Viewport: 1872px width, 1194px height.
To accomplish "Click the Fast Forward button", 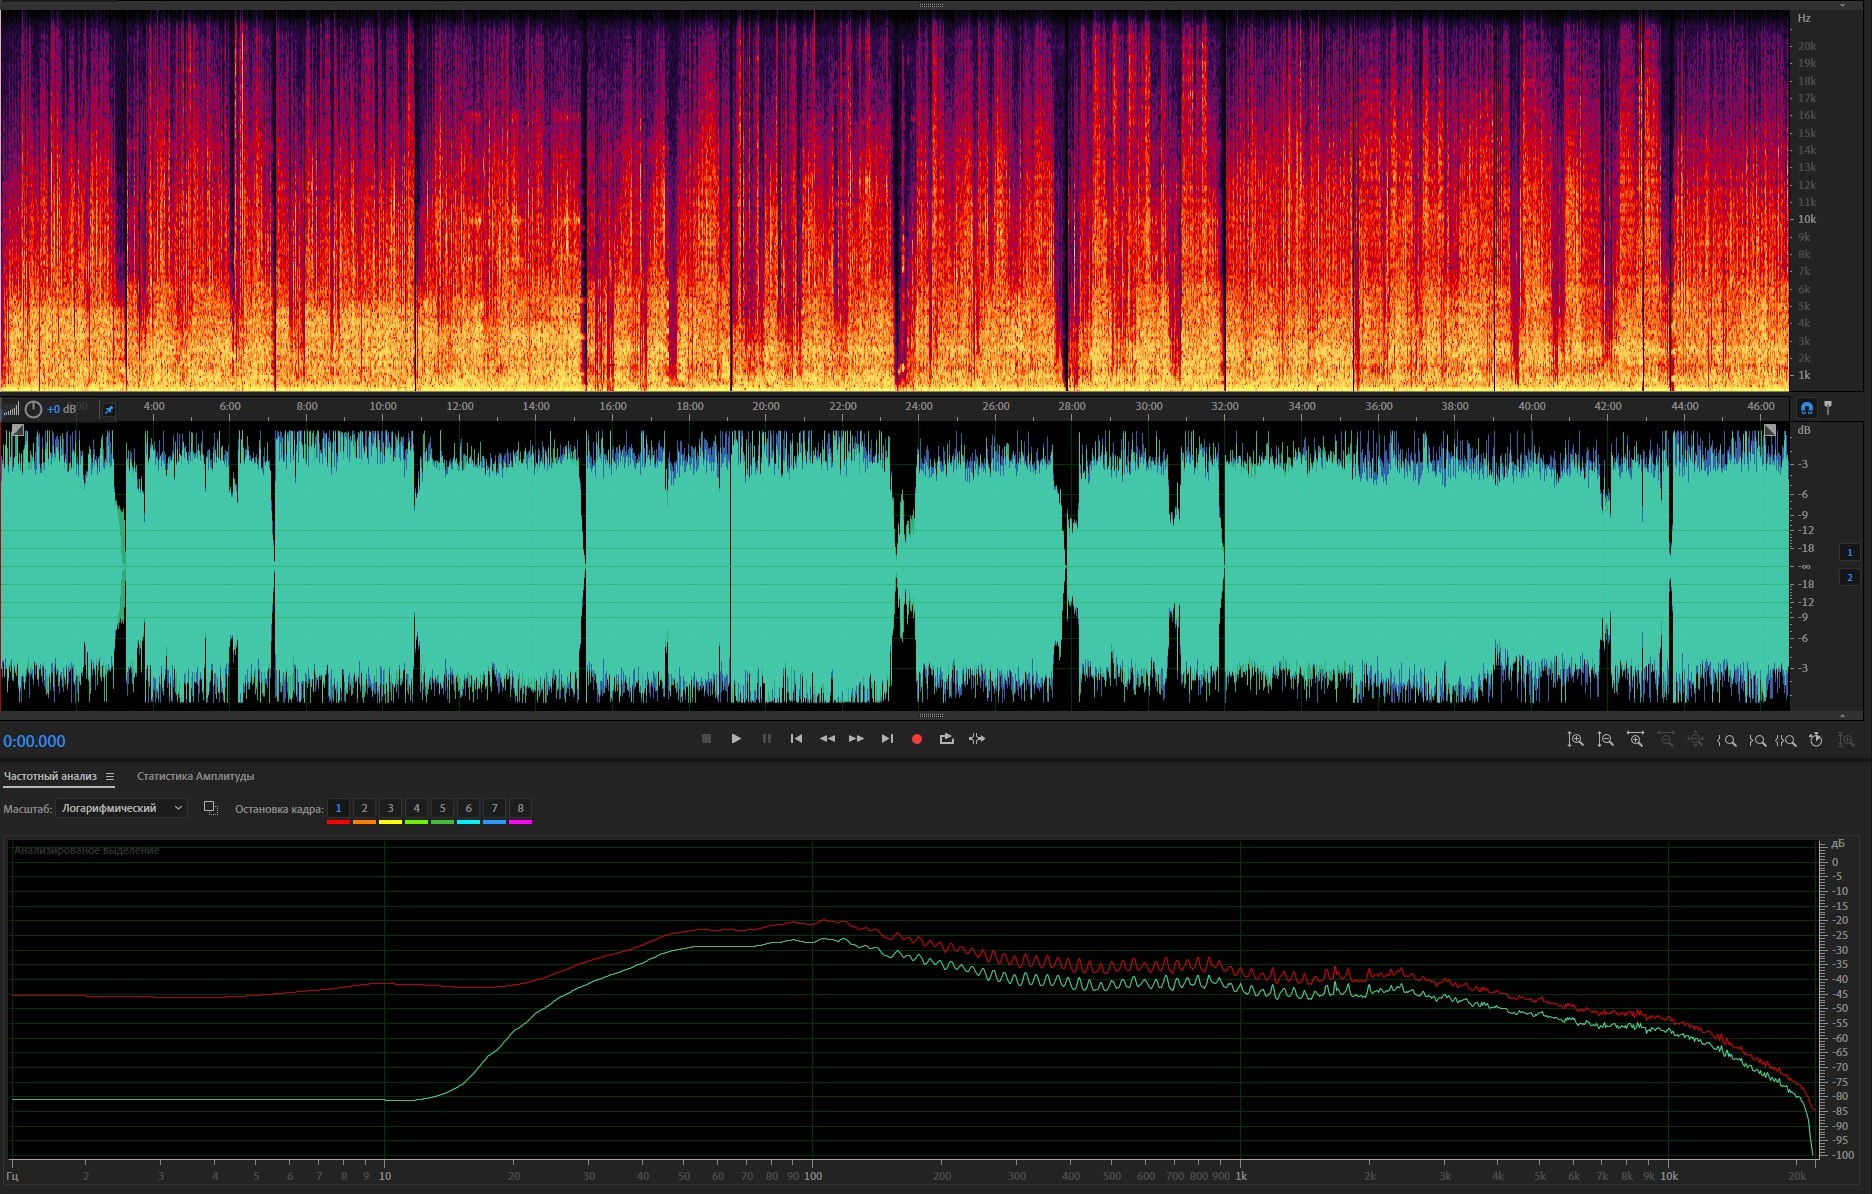I will click(x=856, y=739).
